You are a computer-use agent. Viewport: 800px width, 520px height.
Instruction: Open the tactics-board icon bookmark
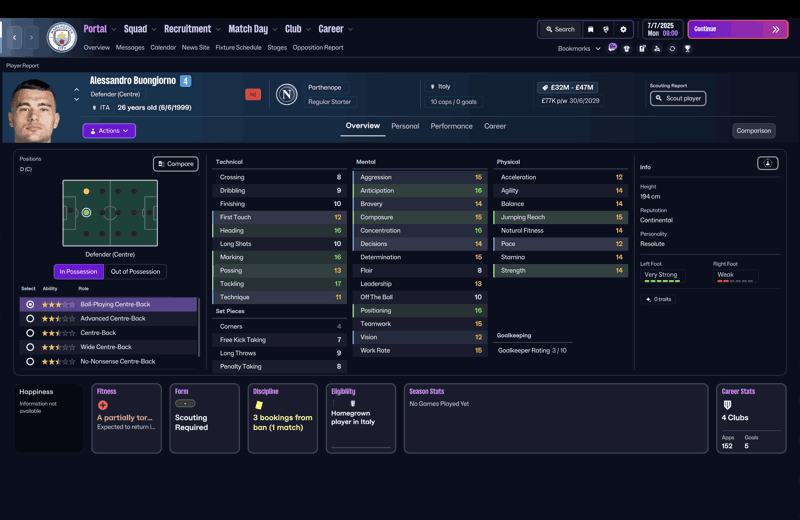point(657,48)
